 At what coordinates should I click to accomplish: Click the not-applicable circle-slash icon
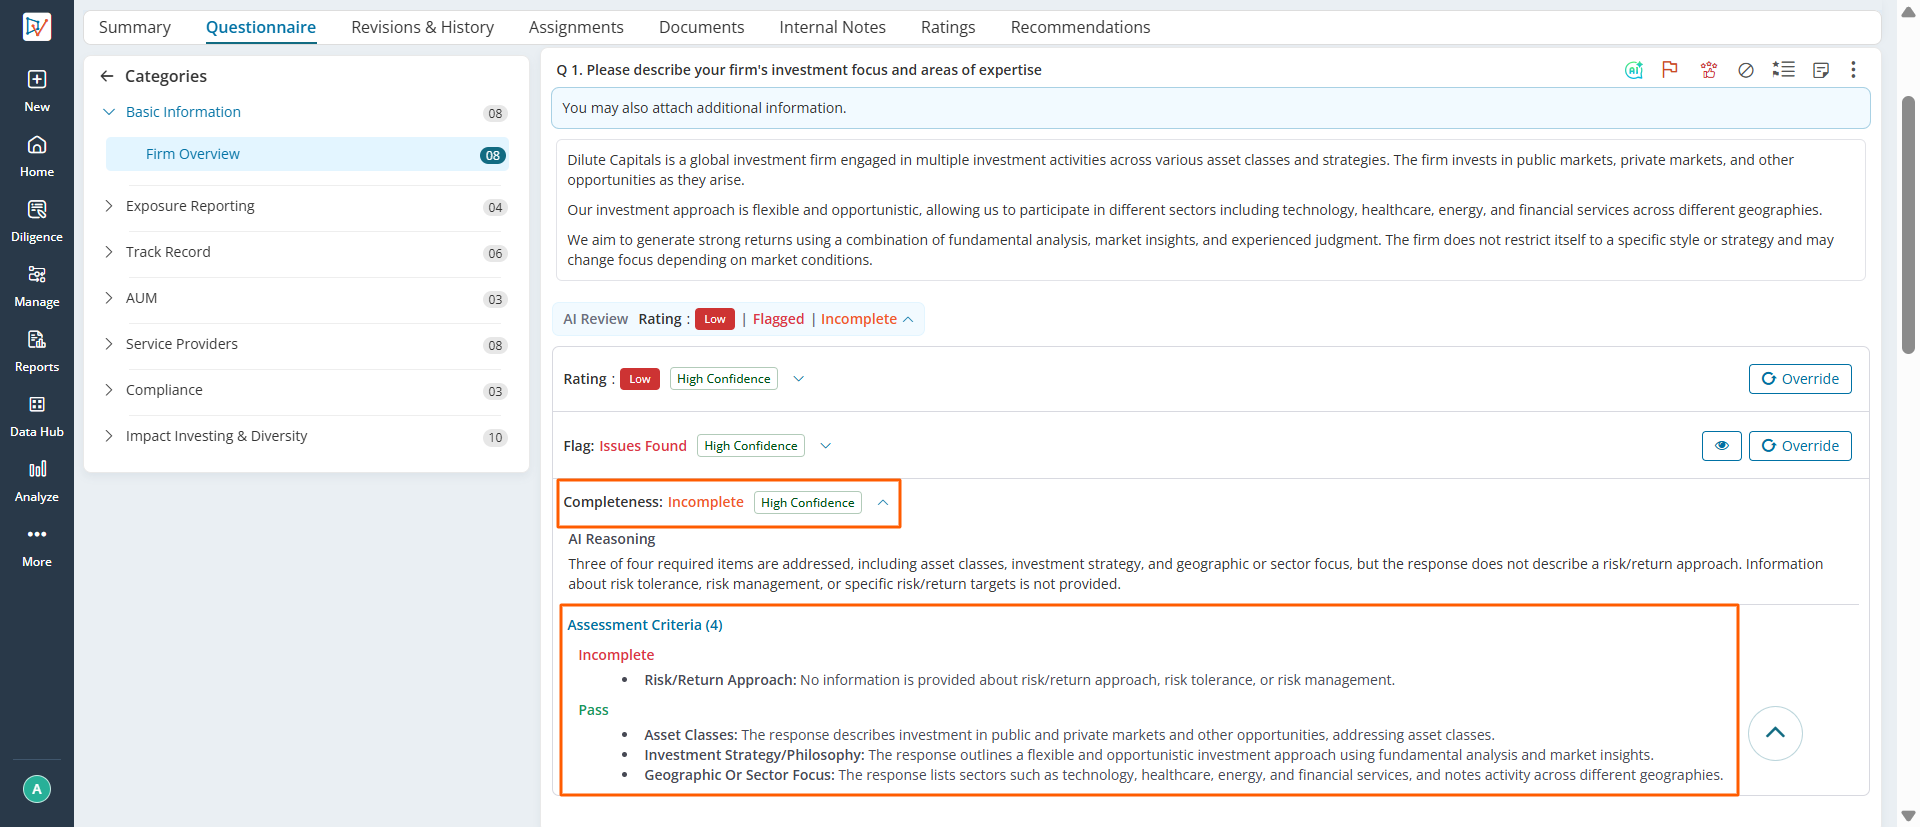tap(1746, 70)
